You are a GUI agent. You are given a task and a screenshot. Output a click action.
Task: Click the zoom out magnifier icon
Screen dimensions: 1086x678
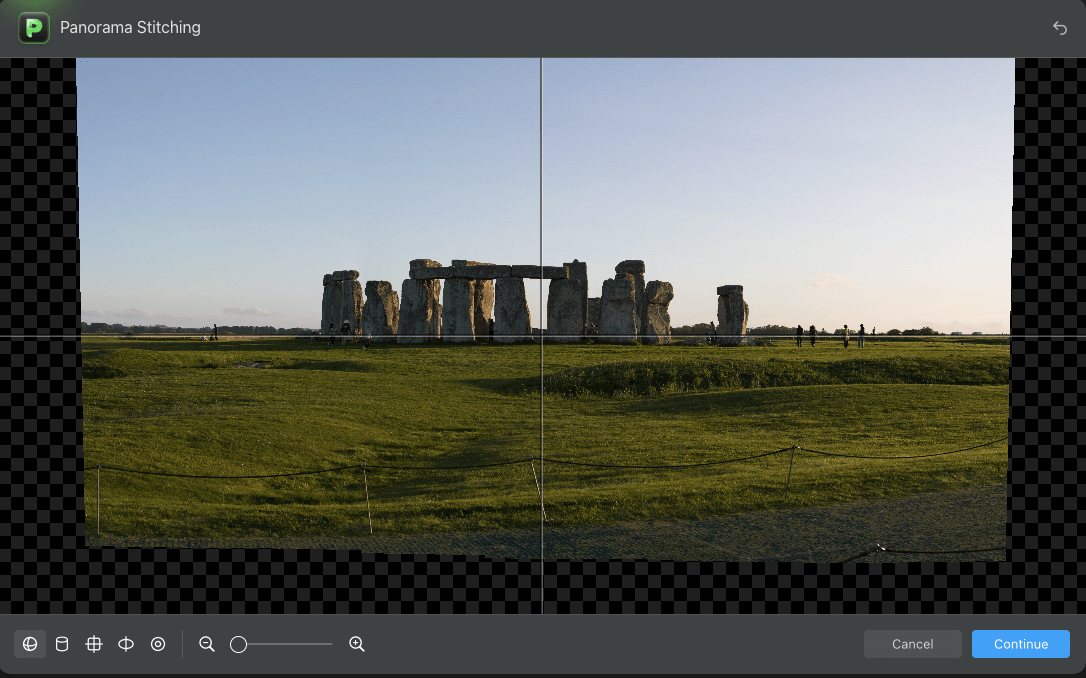click(x=207, y=644)
